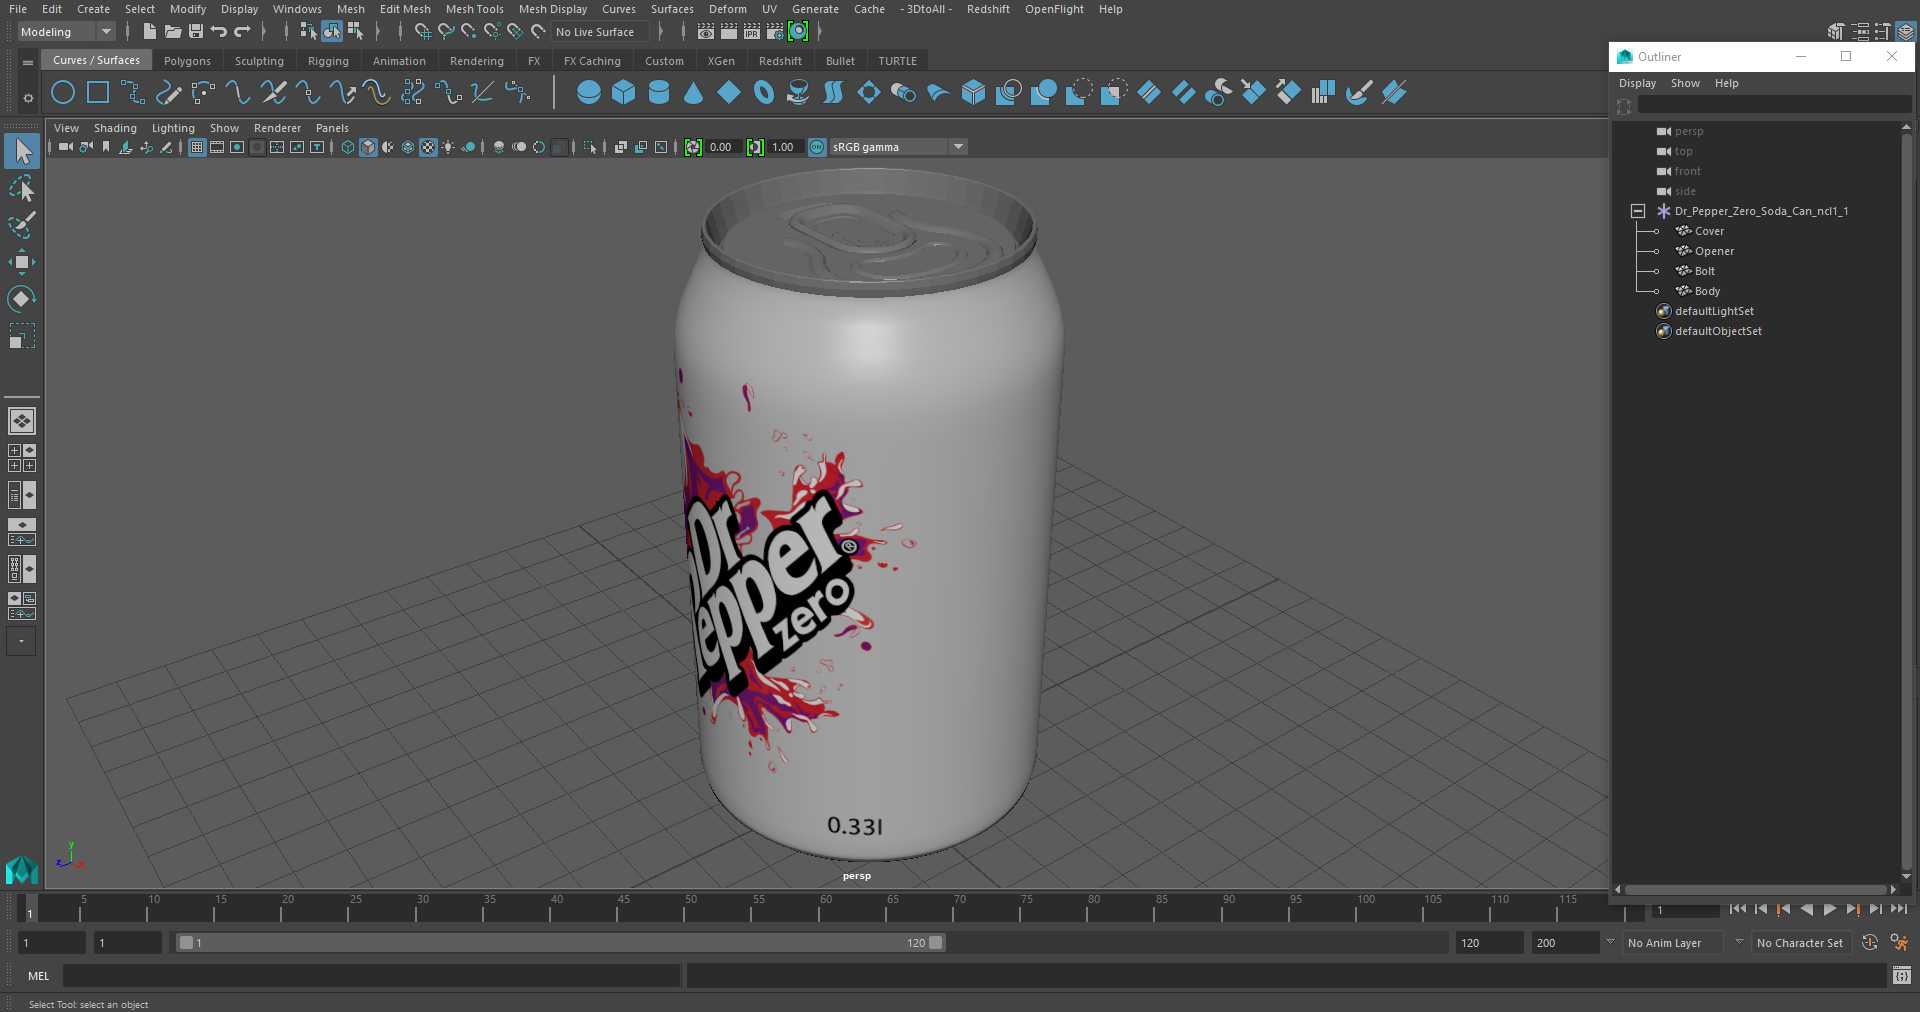Open the shelf menu options icon
The height and width of the screenshot is (1012, 1920).
click(28, 62)
